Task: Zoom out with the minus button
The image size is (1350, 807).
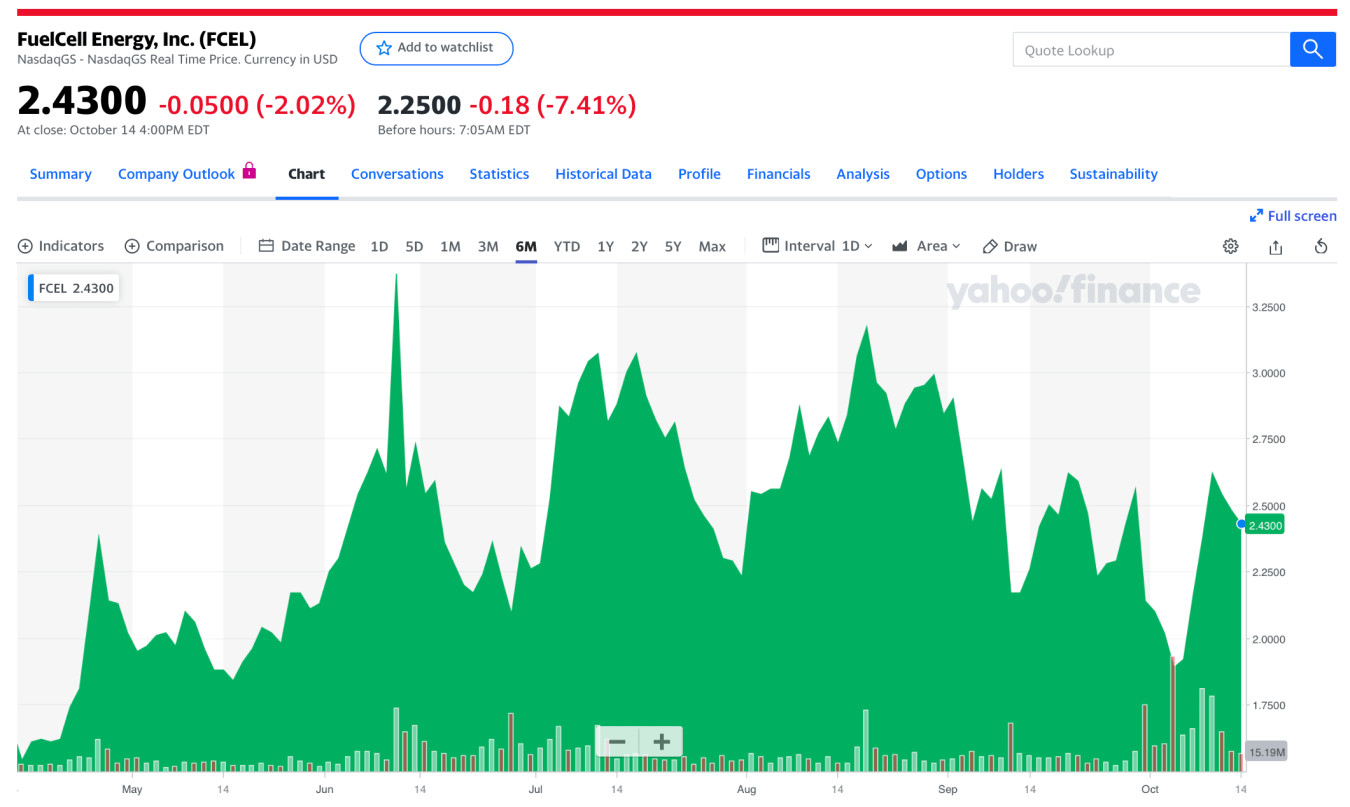Action: (x=617, y=742)
